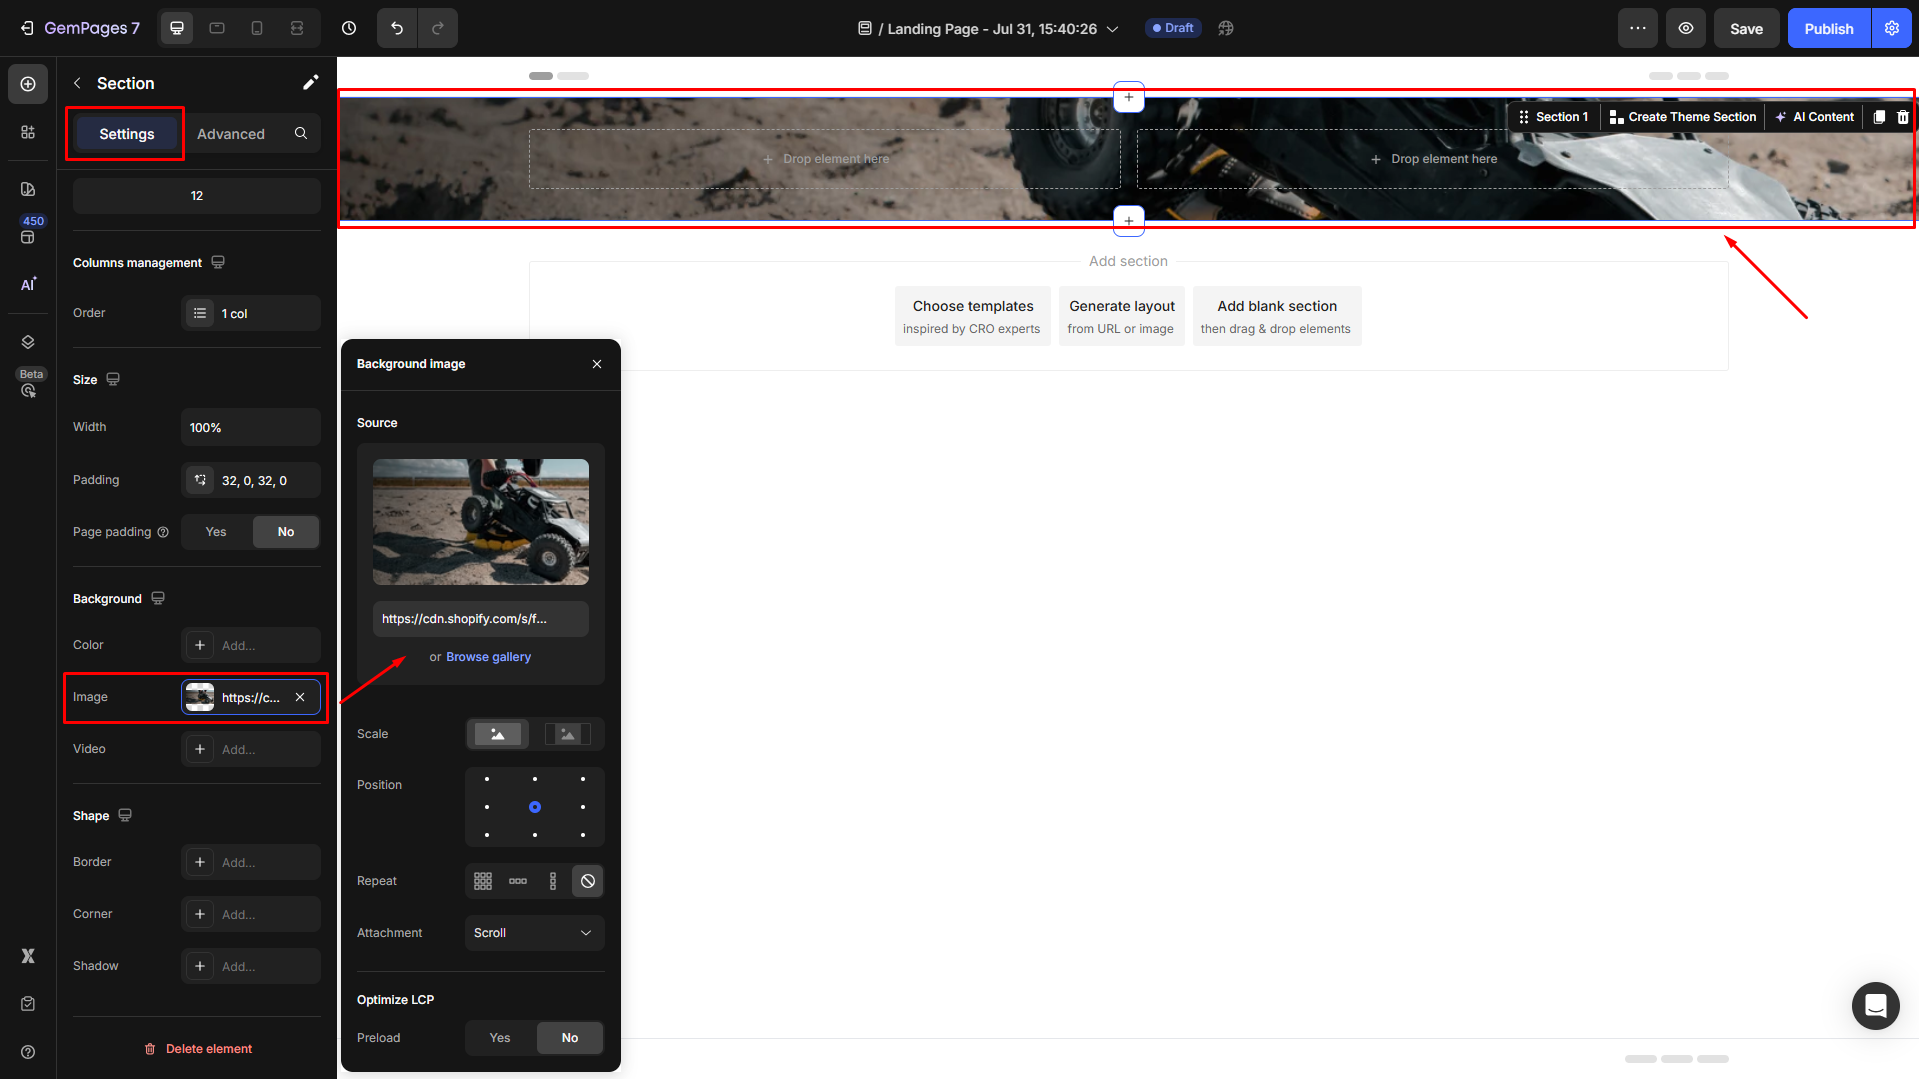Set Page padding to Yes
The height and width of the screenshot is (1079, 1919).
pos(216,532)
